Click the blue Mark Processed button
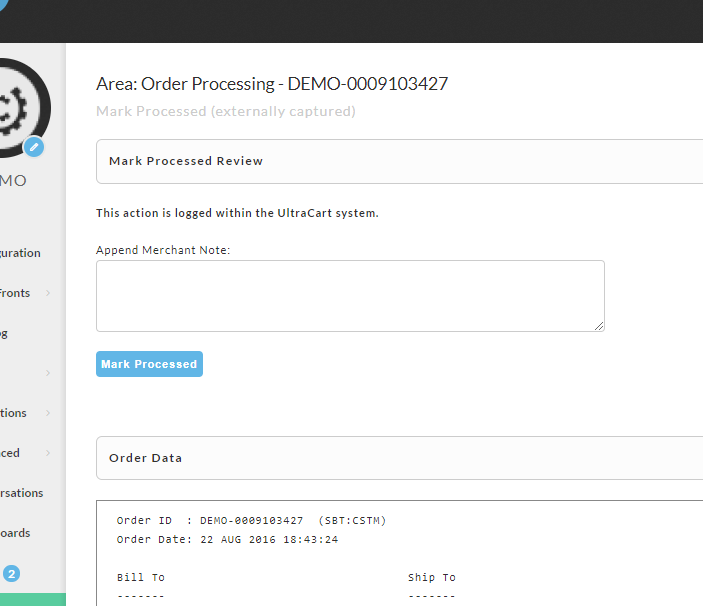 (149, 364)
